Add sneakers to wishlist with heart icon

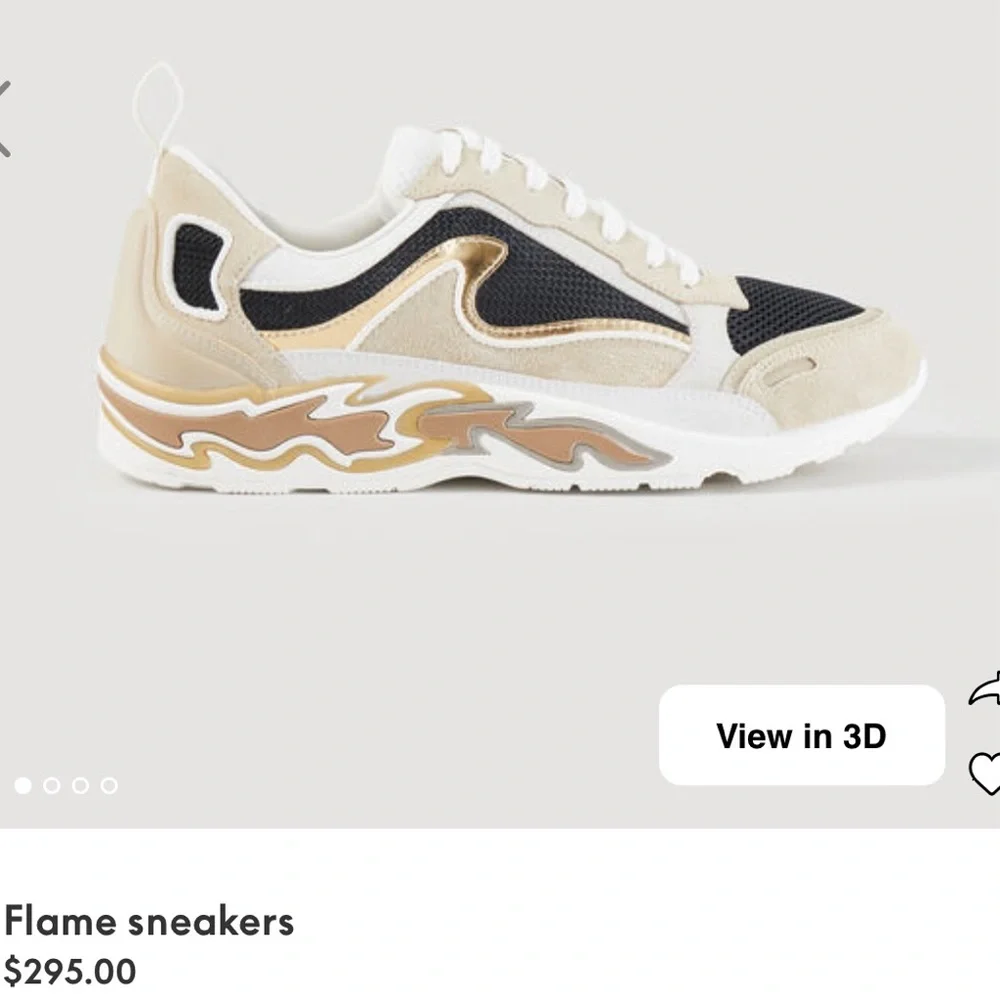click(x=985, y=774)
